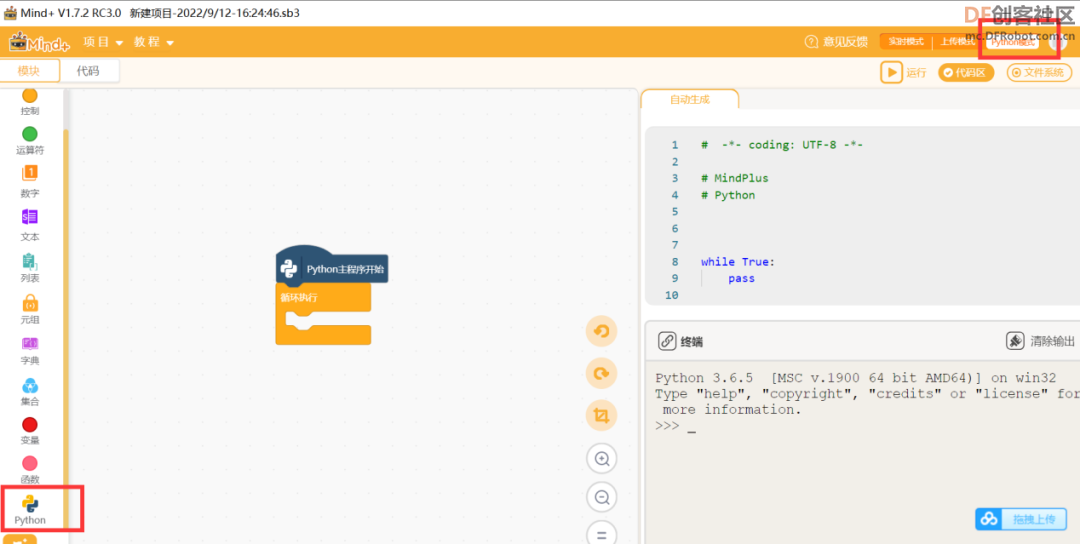Click the block palette vertical scrollbar
The height and width of the screenshot is (544, 1080).
[x=66, y=327]
